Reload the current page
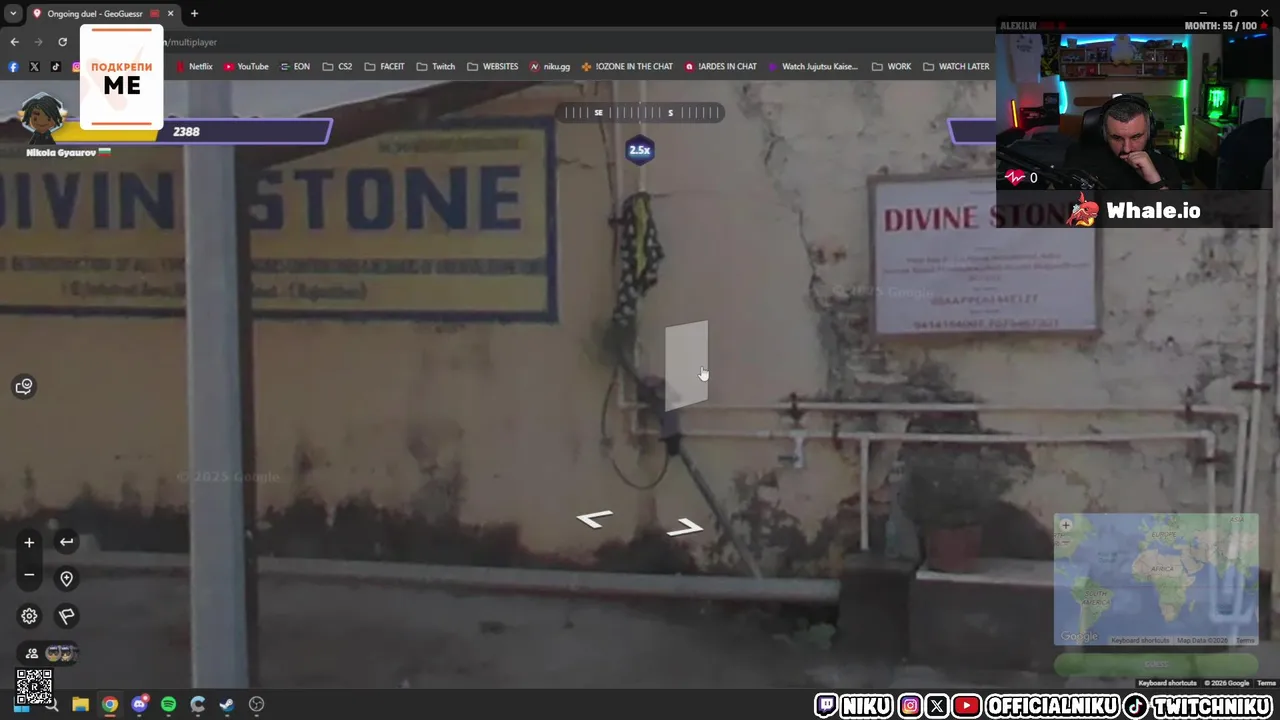This screenshot has width=1280, height=720. pos(62,42)
